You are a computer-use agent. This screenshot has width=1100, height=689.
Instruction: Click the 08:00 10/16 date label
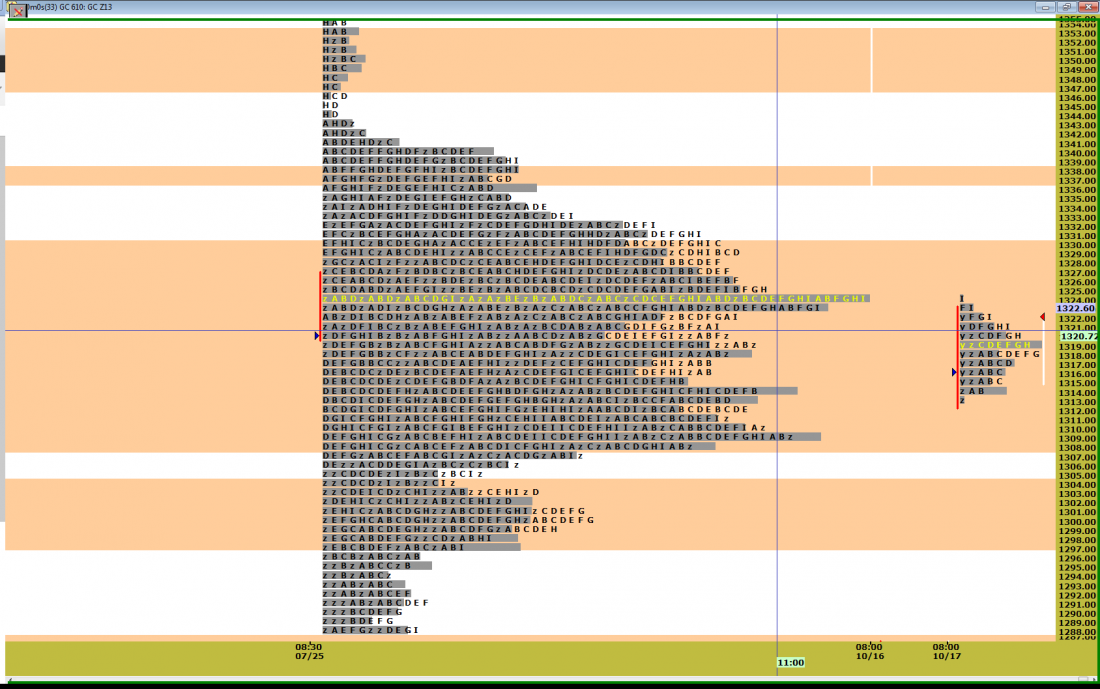[x=869, y=651]
